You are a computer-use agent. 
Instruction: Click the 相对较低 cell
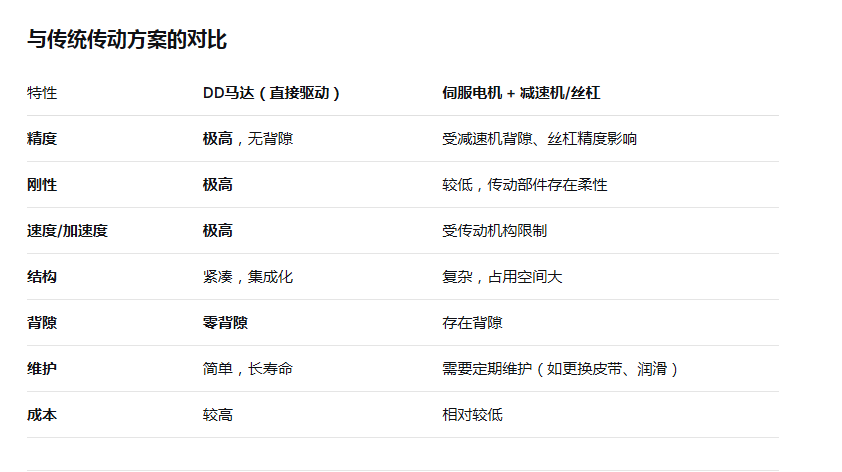[x=472, y=415]
